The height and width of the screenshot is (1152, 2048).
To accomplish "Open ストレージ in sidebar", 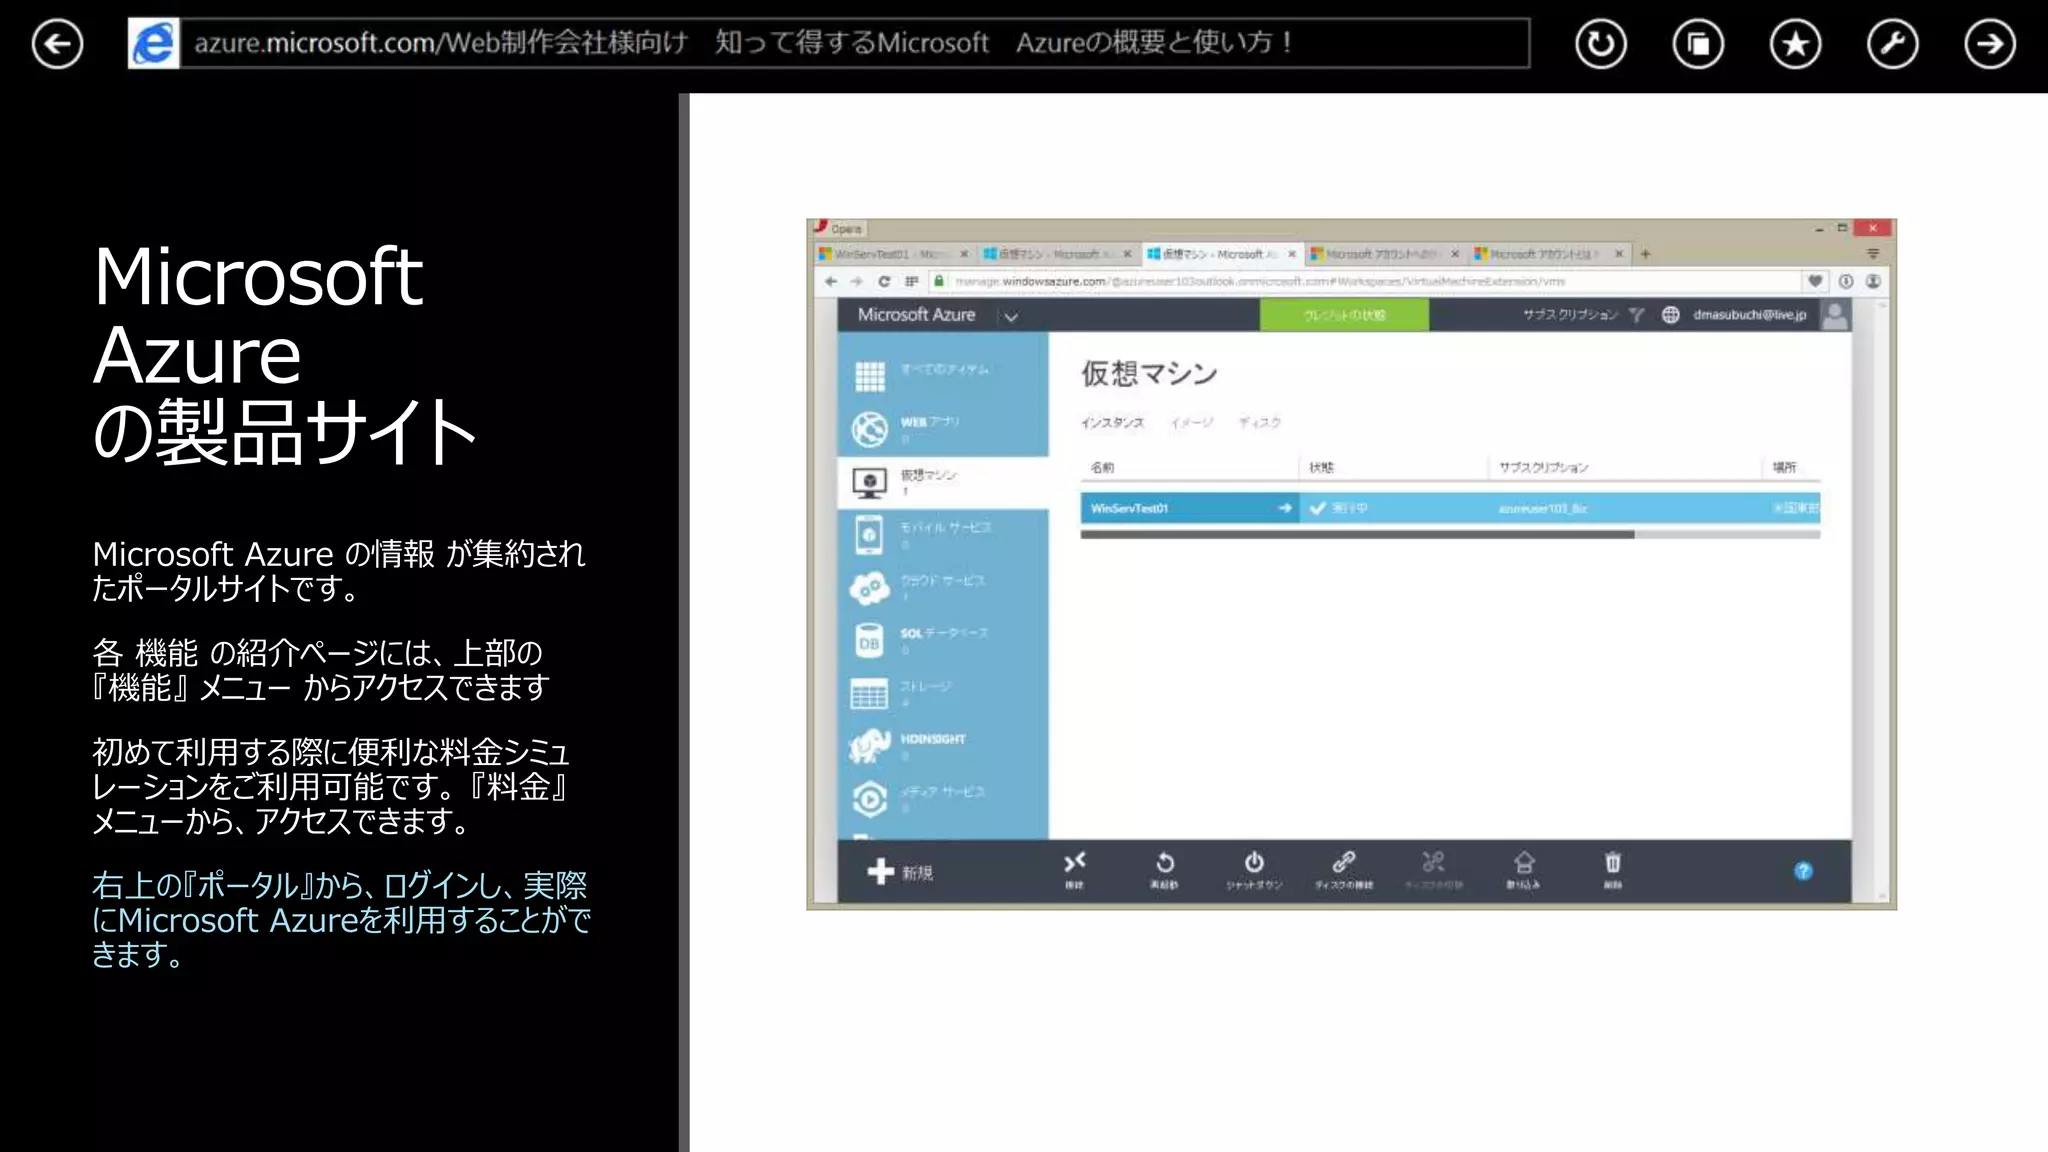I will [942, 693].
